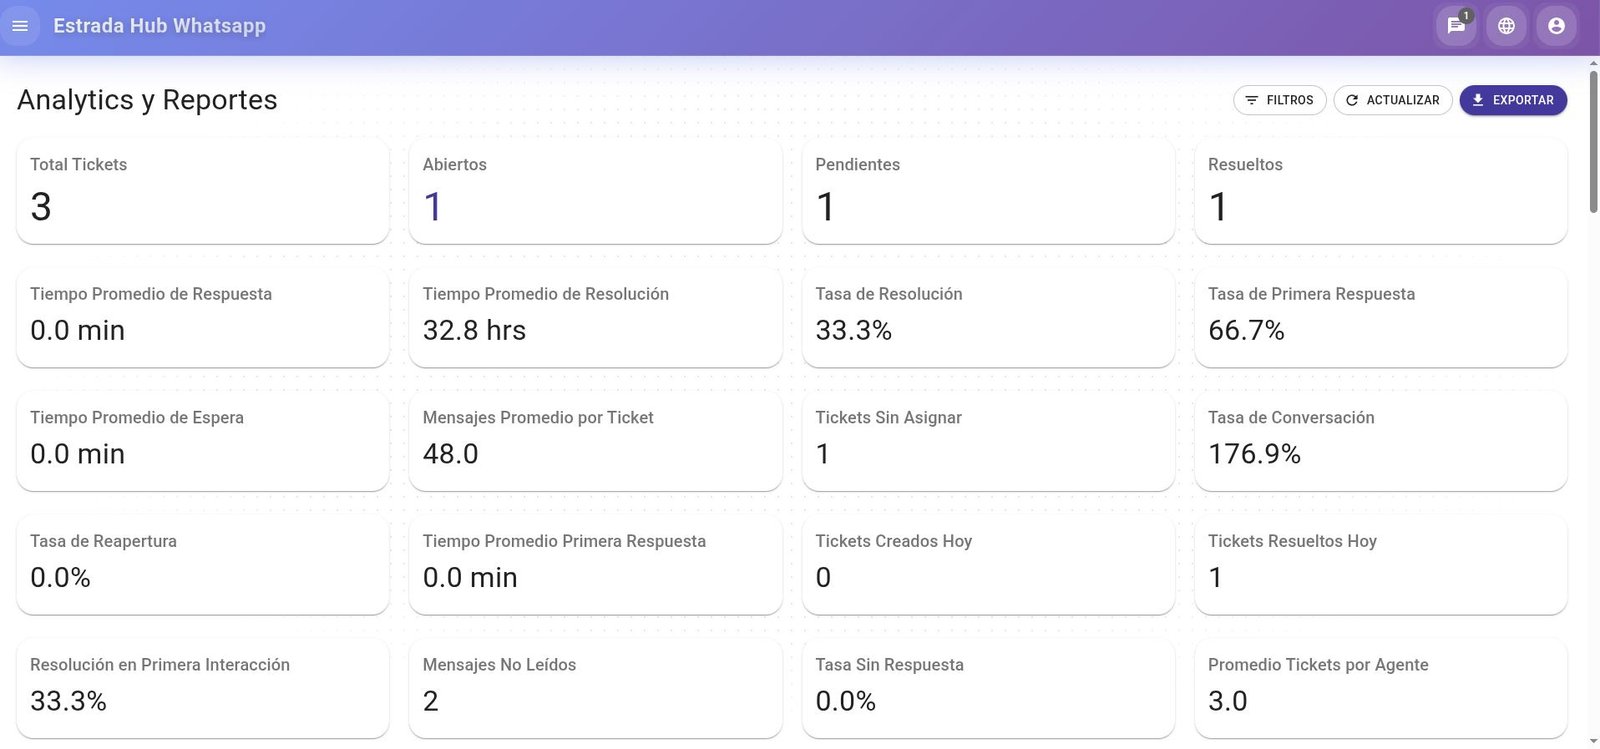
Task: Open the hamburger navigation menu
Action: (20, 26)
